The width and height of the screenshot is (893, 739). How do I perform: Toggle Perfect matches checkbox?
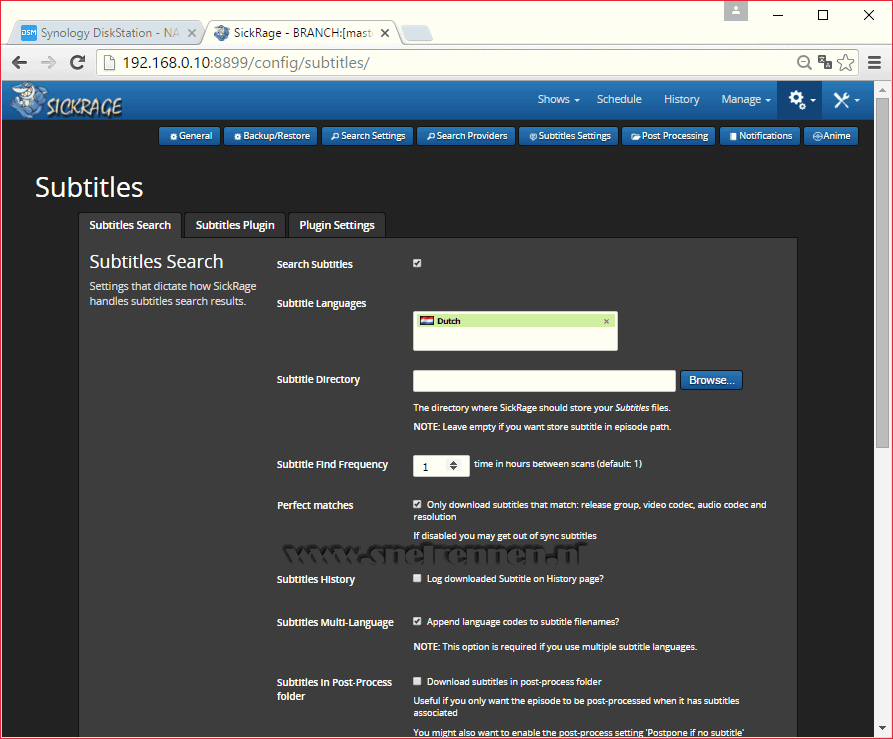[417, 504]
